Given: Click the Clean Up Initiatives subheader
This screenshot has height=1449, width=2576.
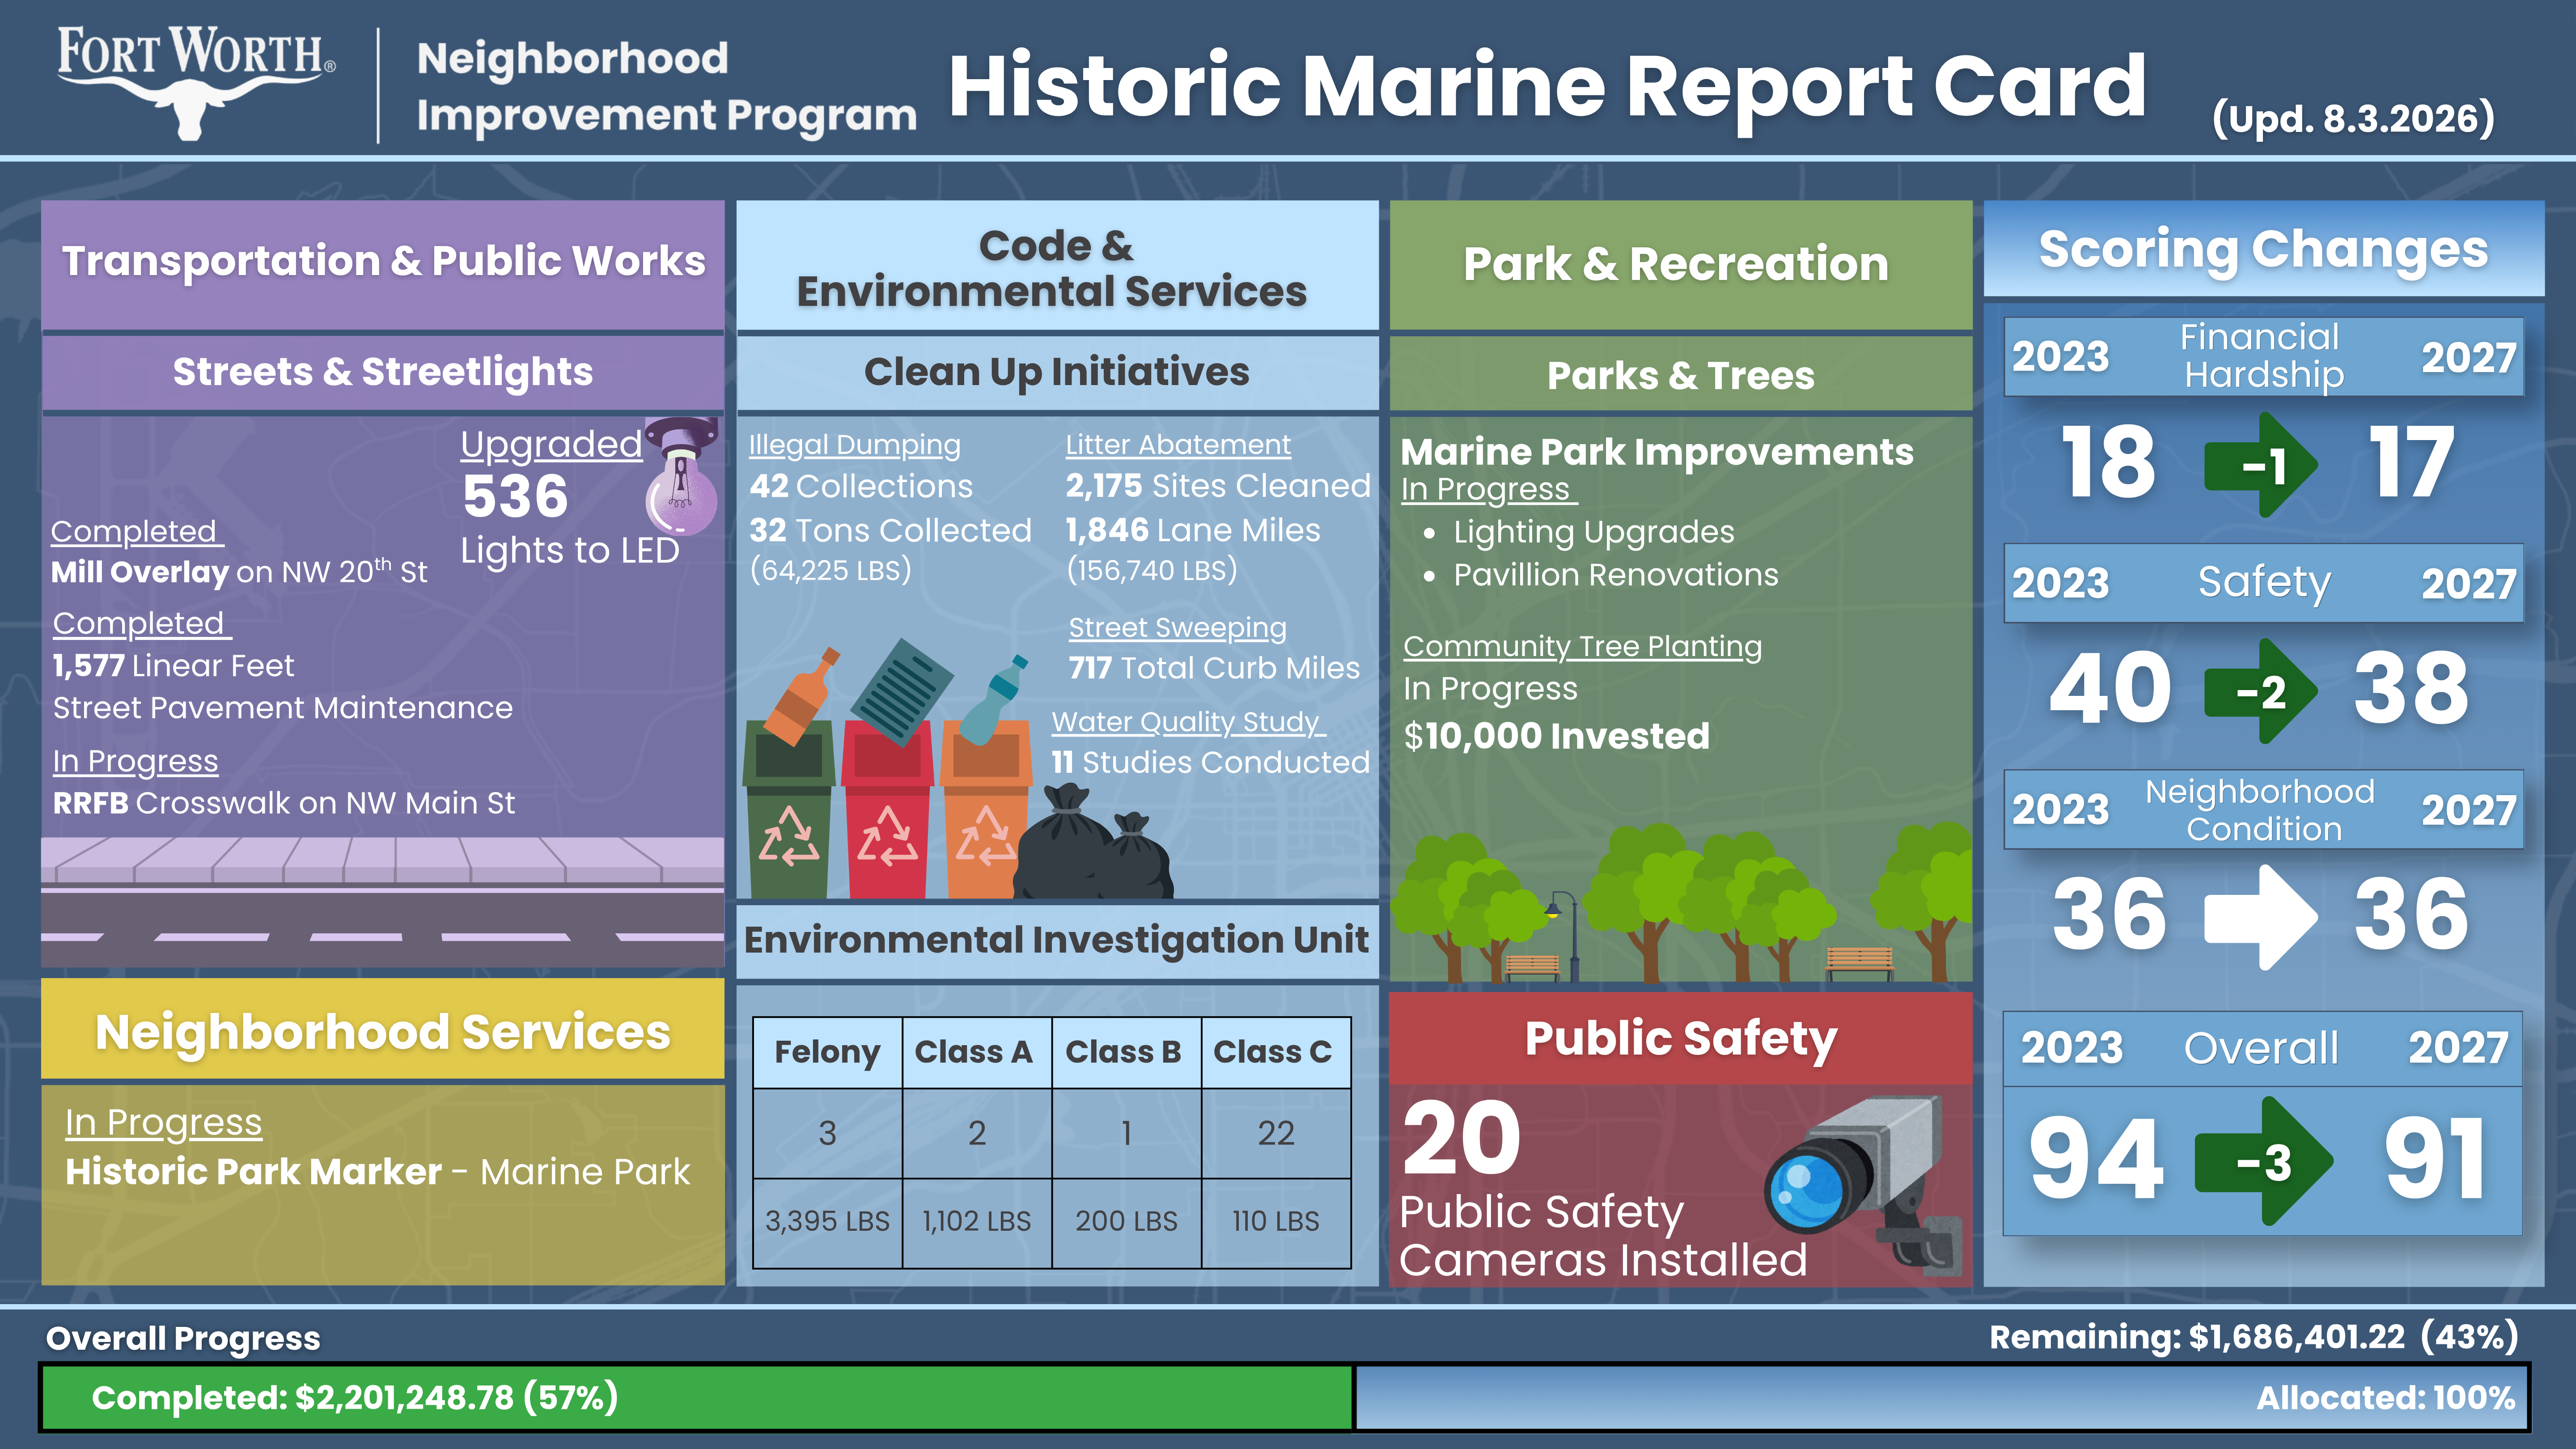Looking at the screenshot, I should 1057,372.
